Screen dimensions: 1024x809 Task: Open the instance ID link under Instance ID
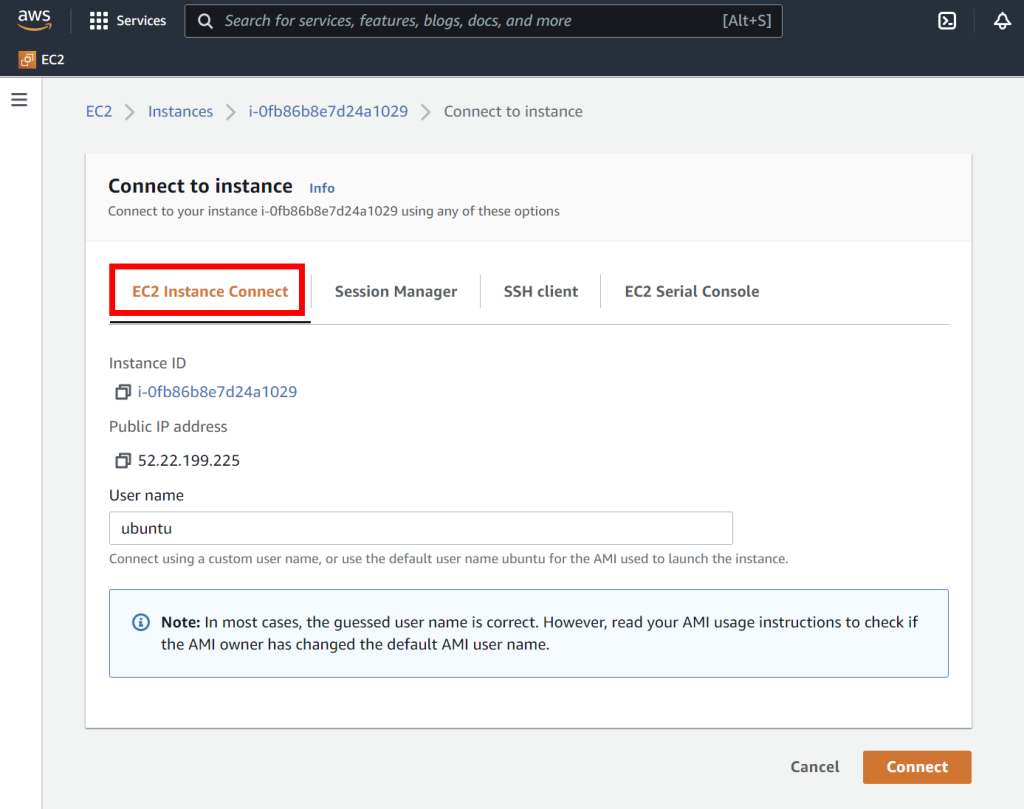[x=217, y=392]
